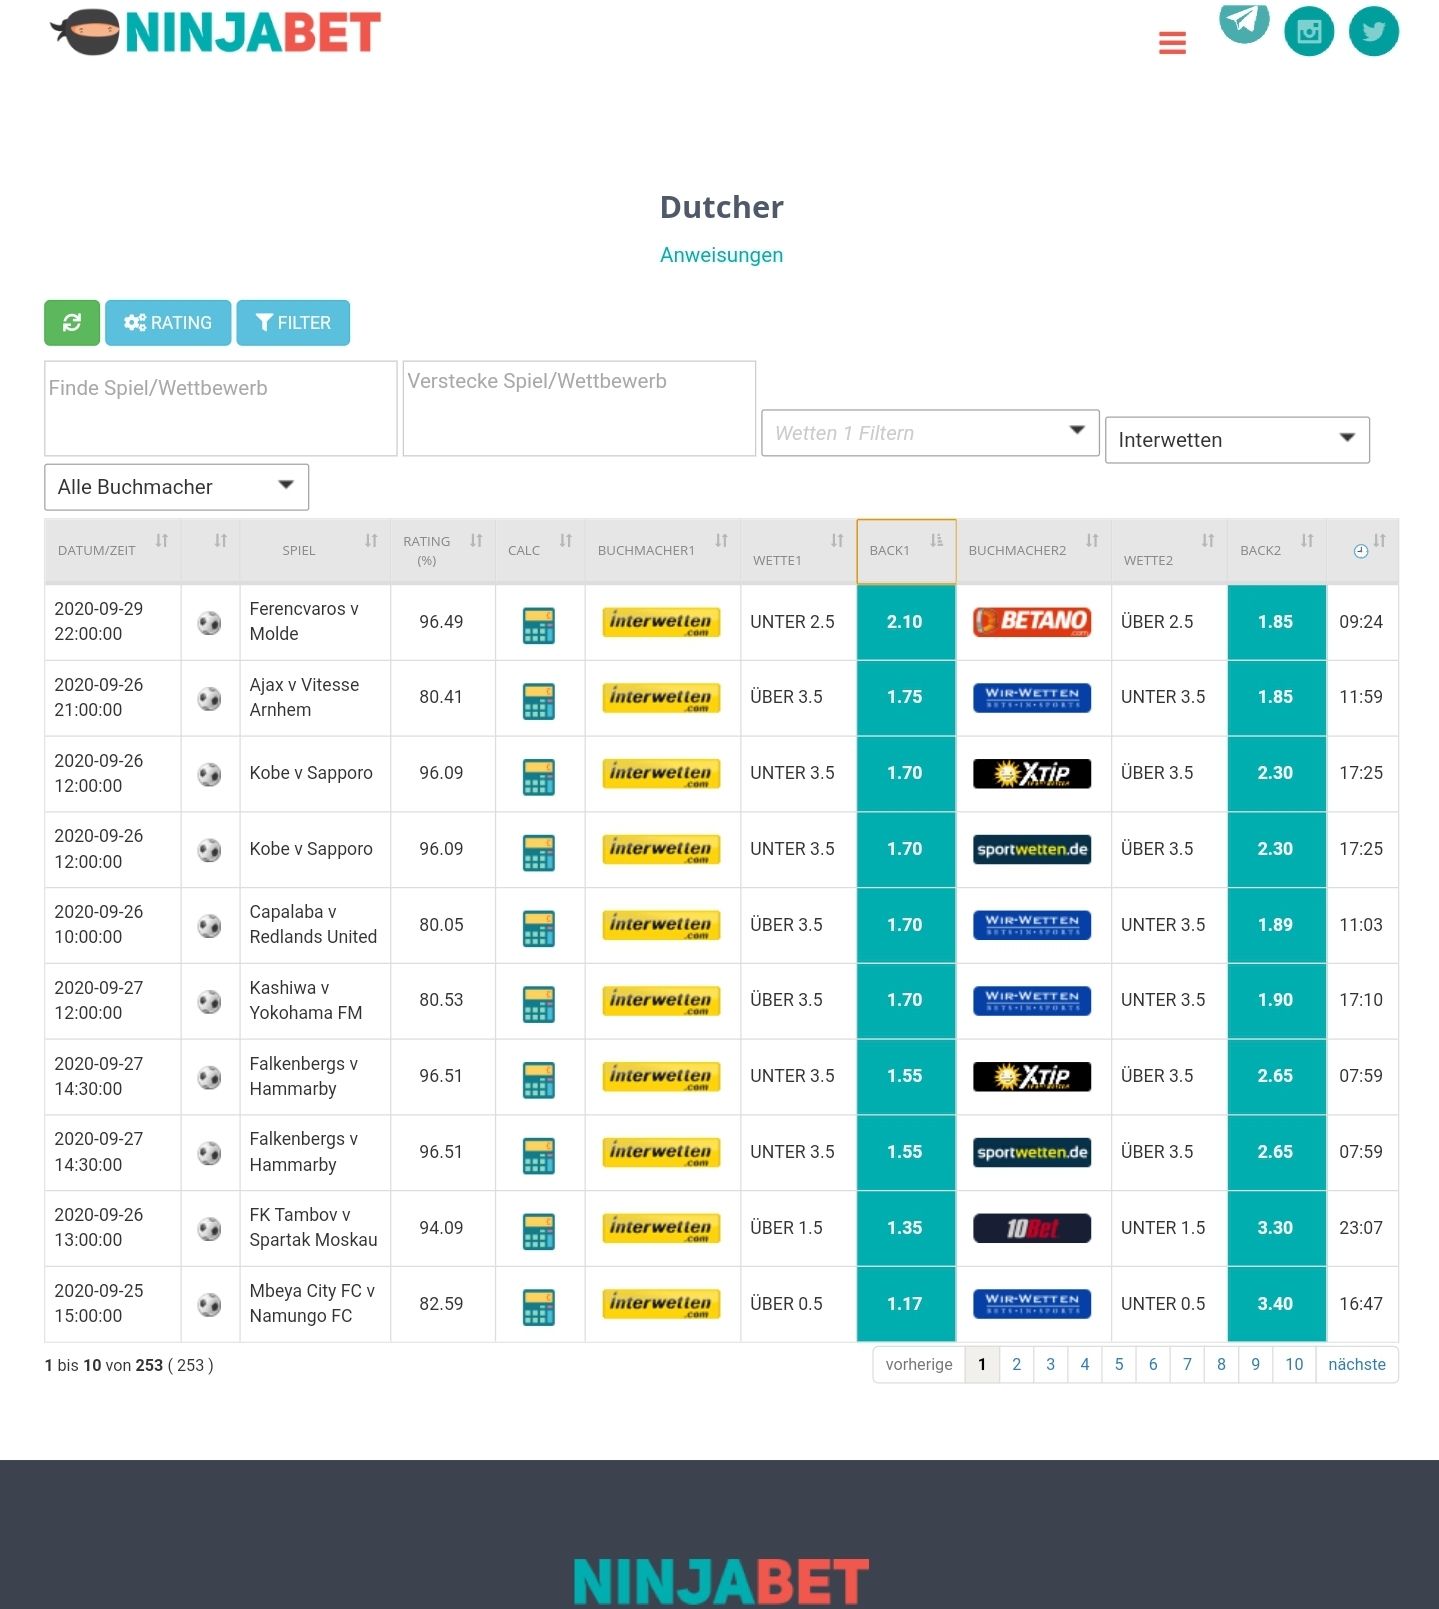Expand the Wetten 1 Filtern dropdown
Viewport: 1439px width, 1609px height.
pos(930,433)
